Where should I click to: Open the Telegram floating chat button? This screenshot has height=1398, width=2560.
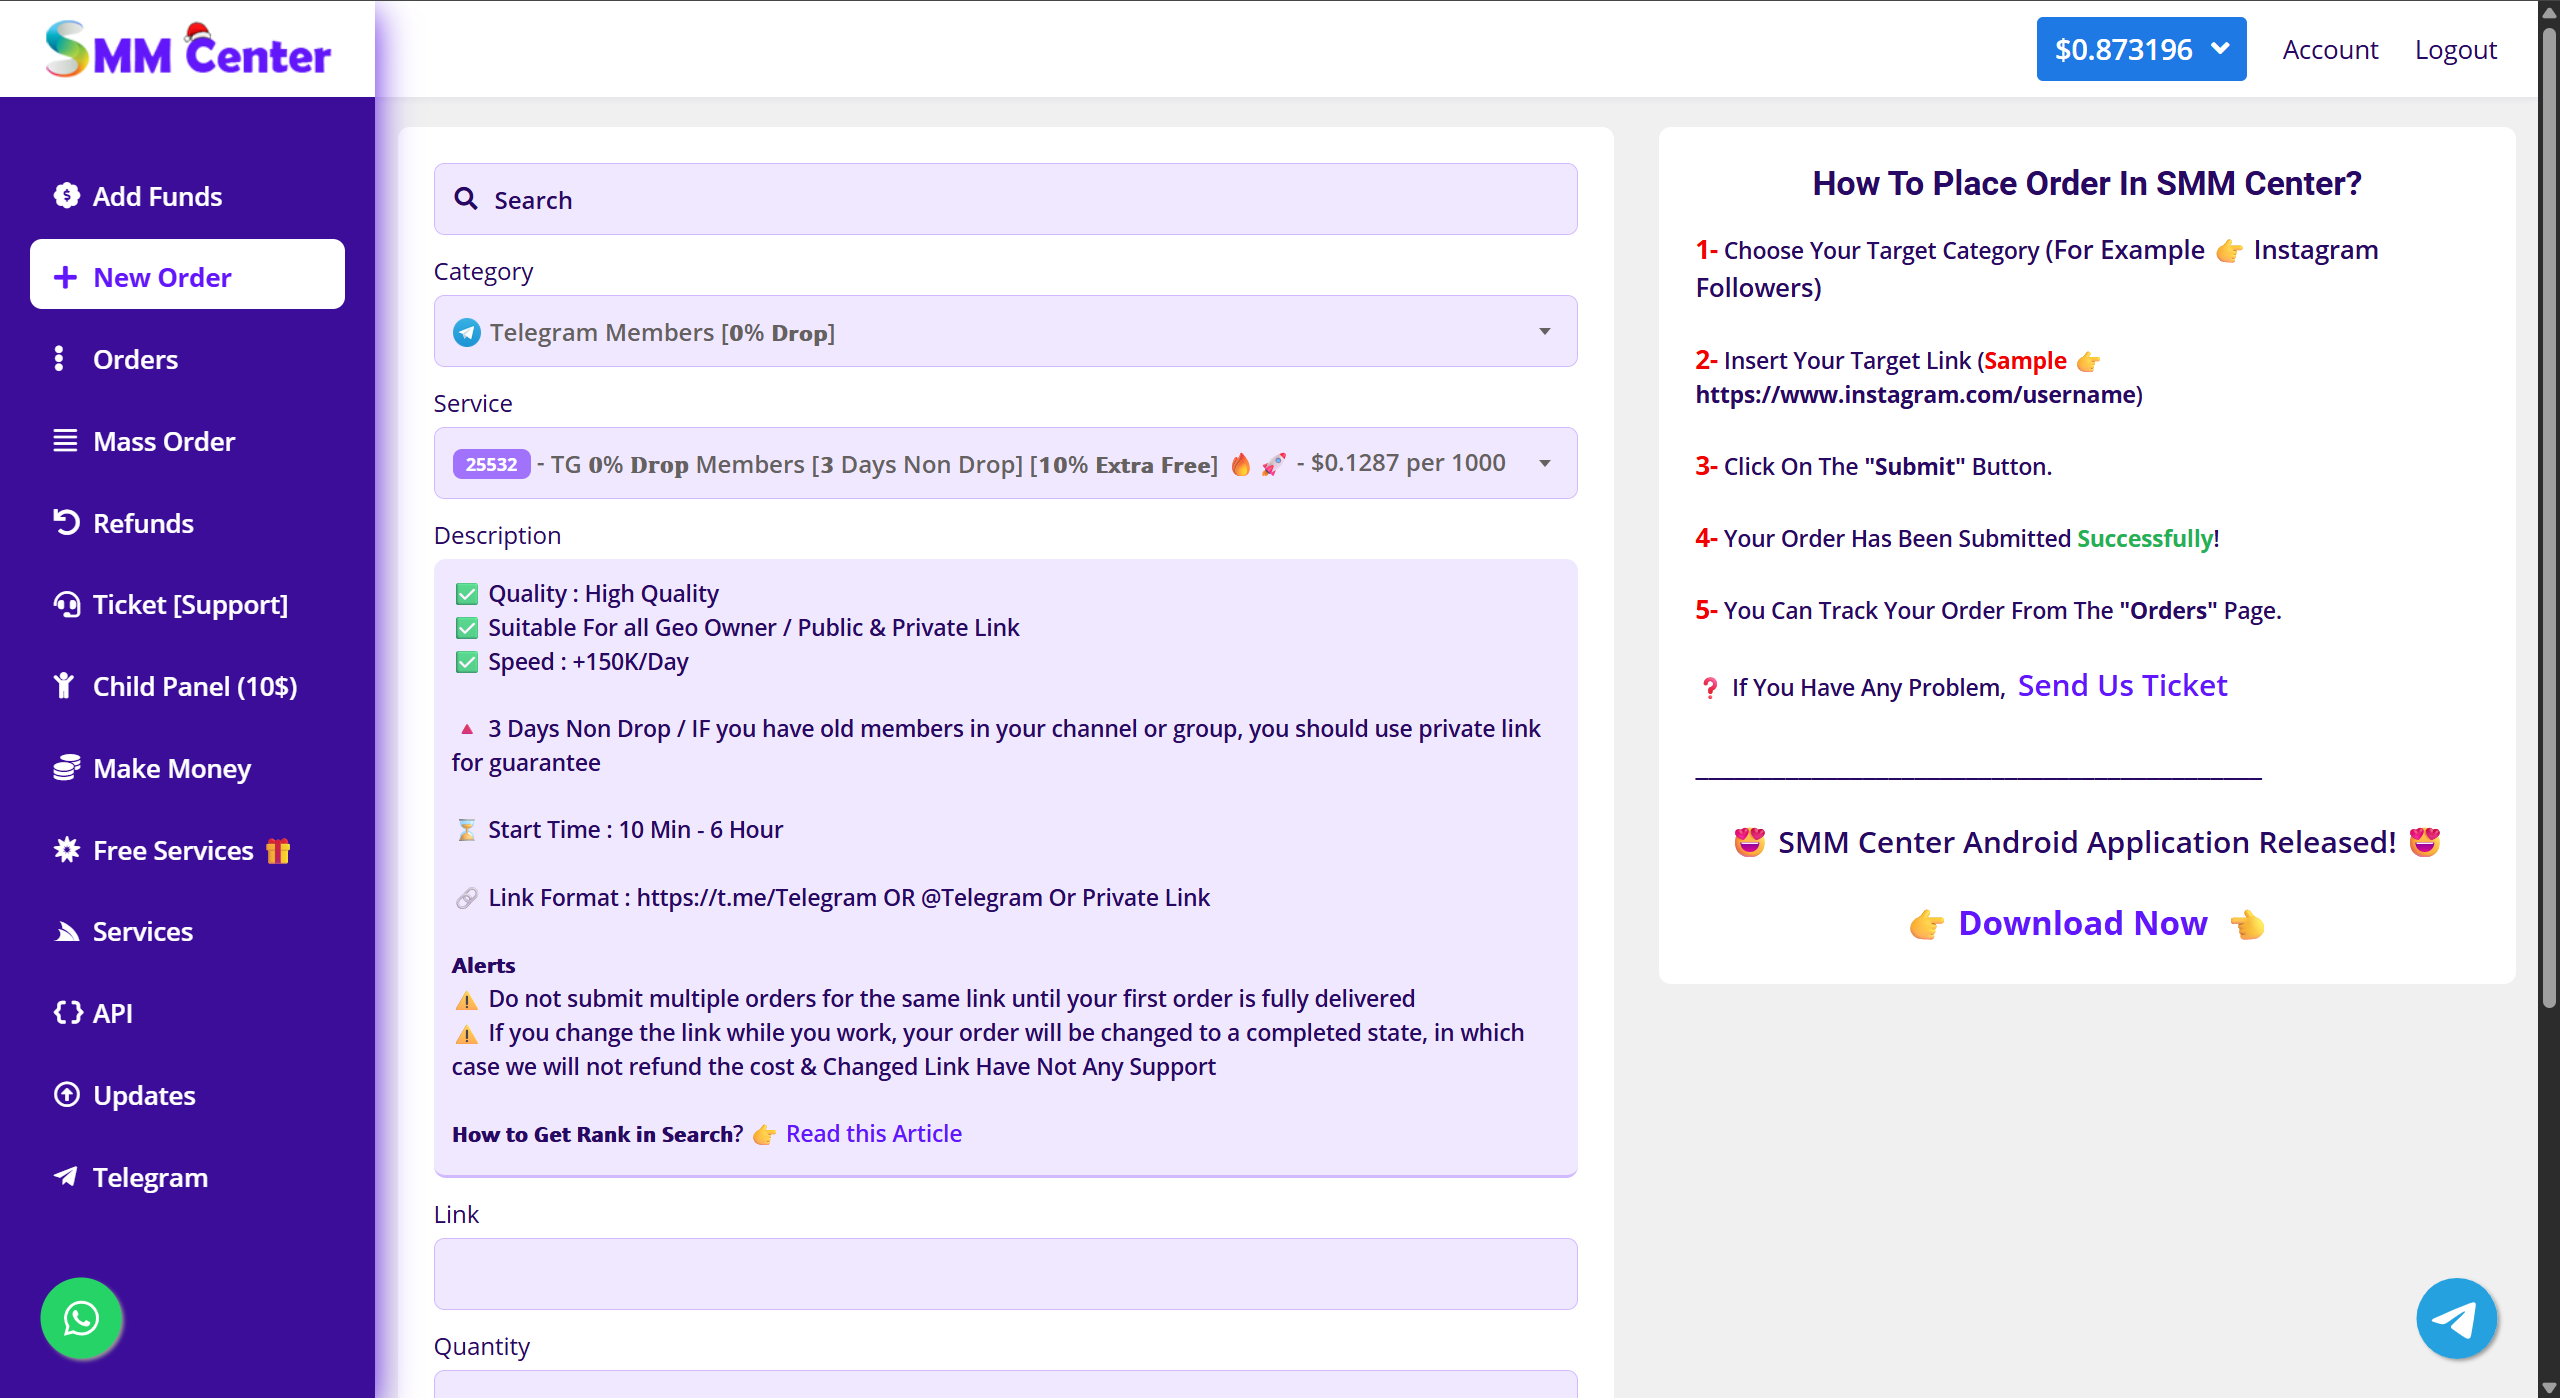click(2456, 1319)
